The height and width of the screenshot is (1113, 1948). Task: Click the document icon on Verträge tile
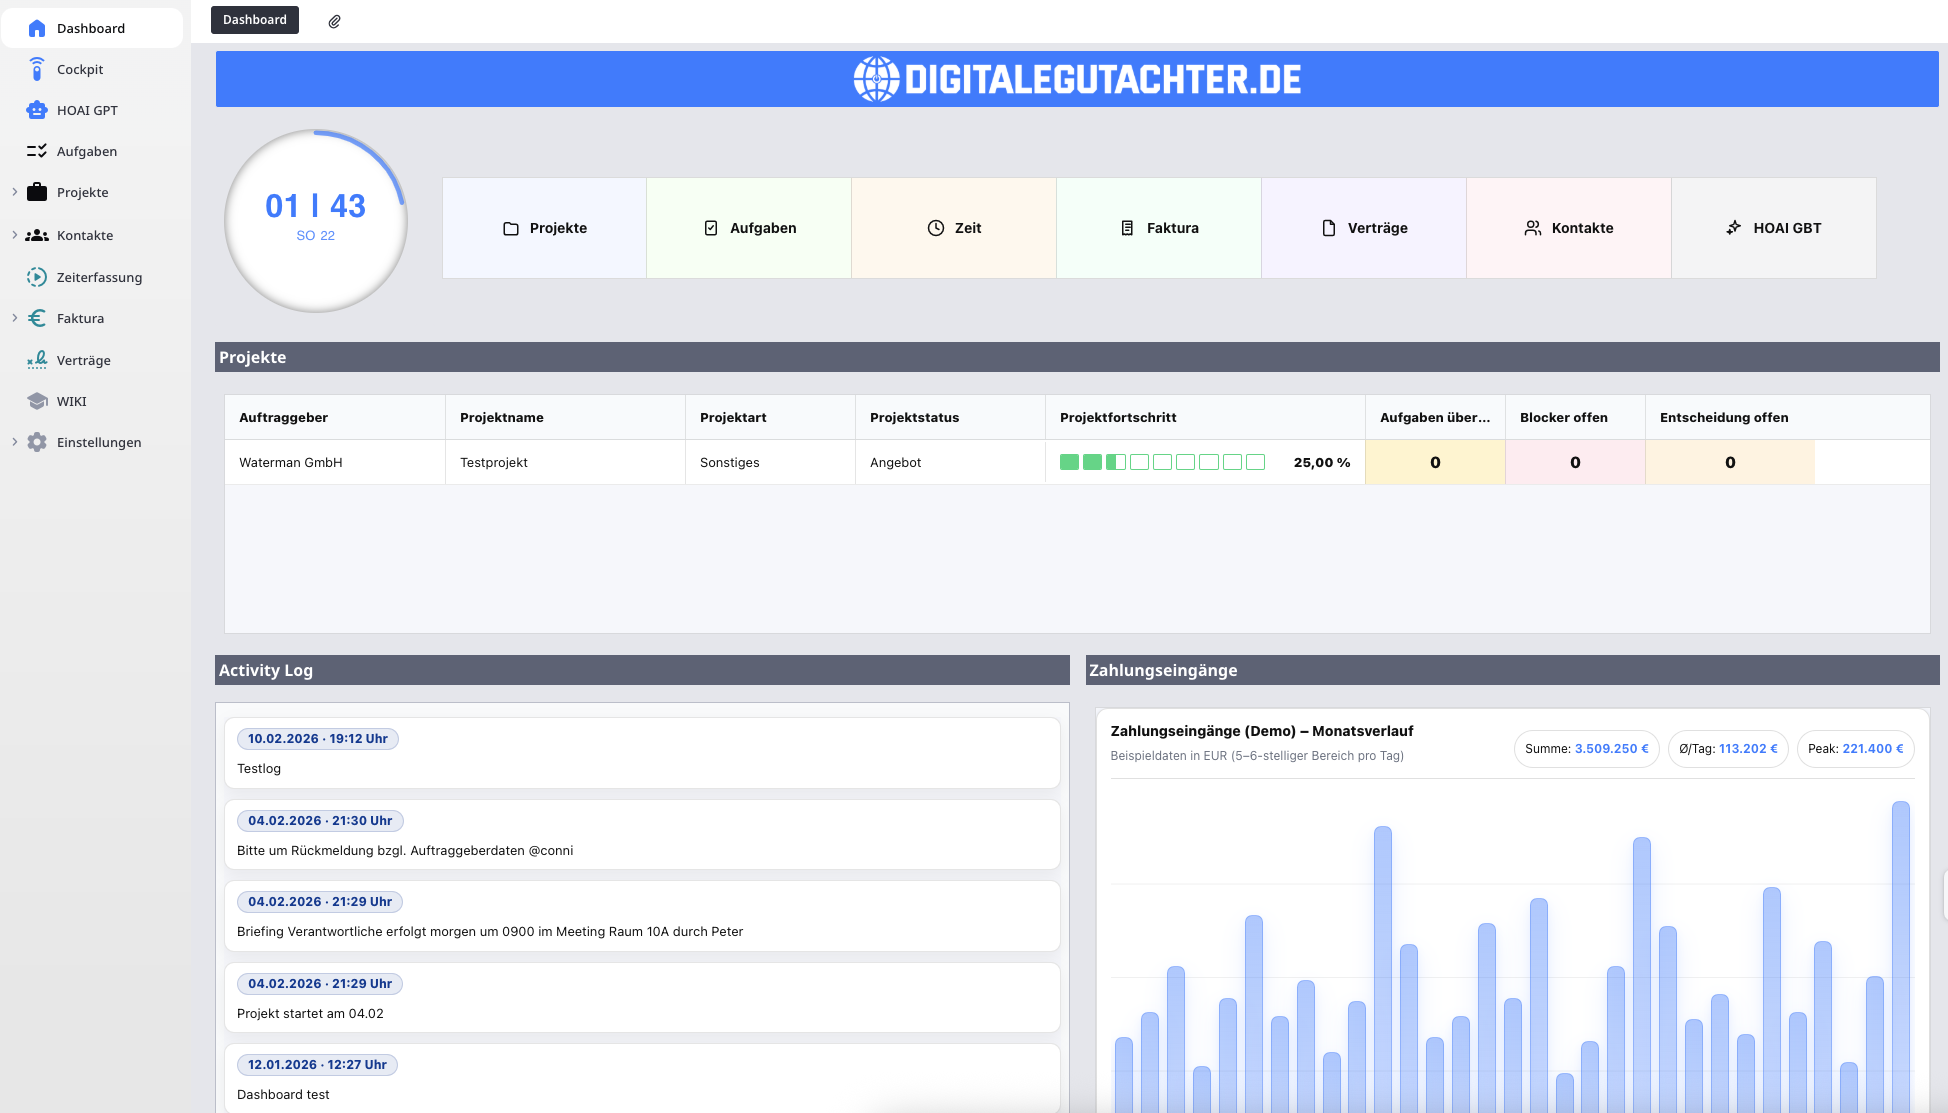[x=1329, y=228]
